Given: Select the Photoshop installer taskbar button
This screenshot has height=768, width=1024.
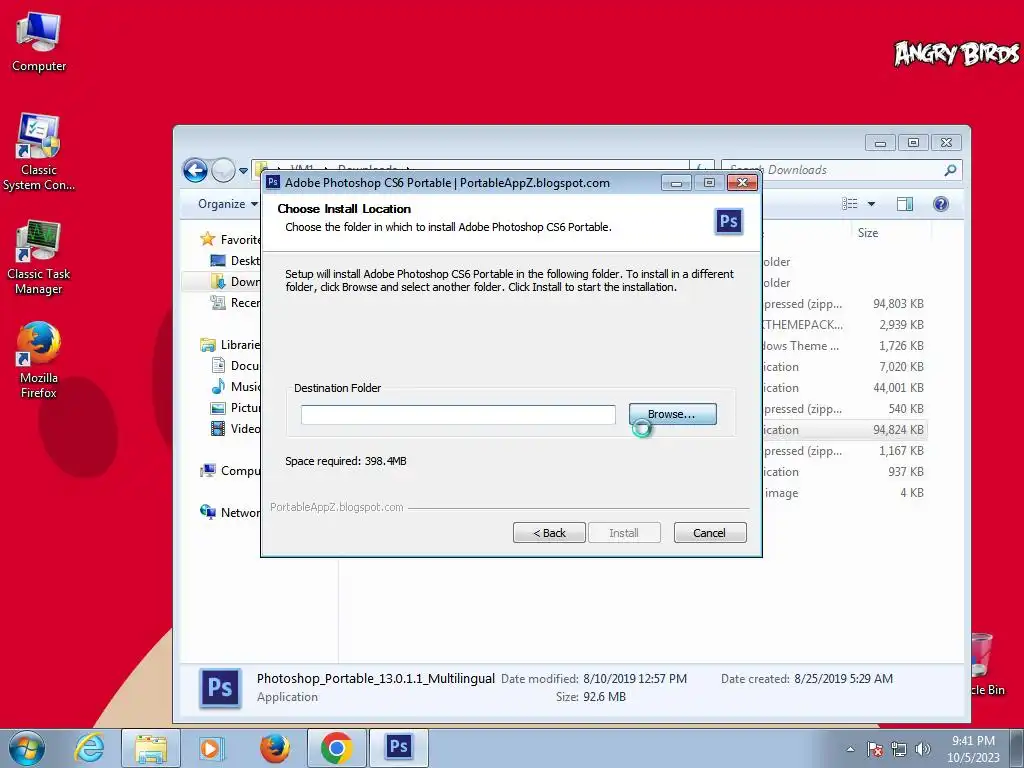Looking at the screenshot, I should pyautogui.click(x=398, y=748).
